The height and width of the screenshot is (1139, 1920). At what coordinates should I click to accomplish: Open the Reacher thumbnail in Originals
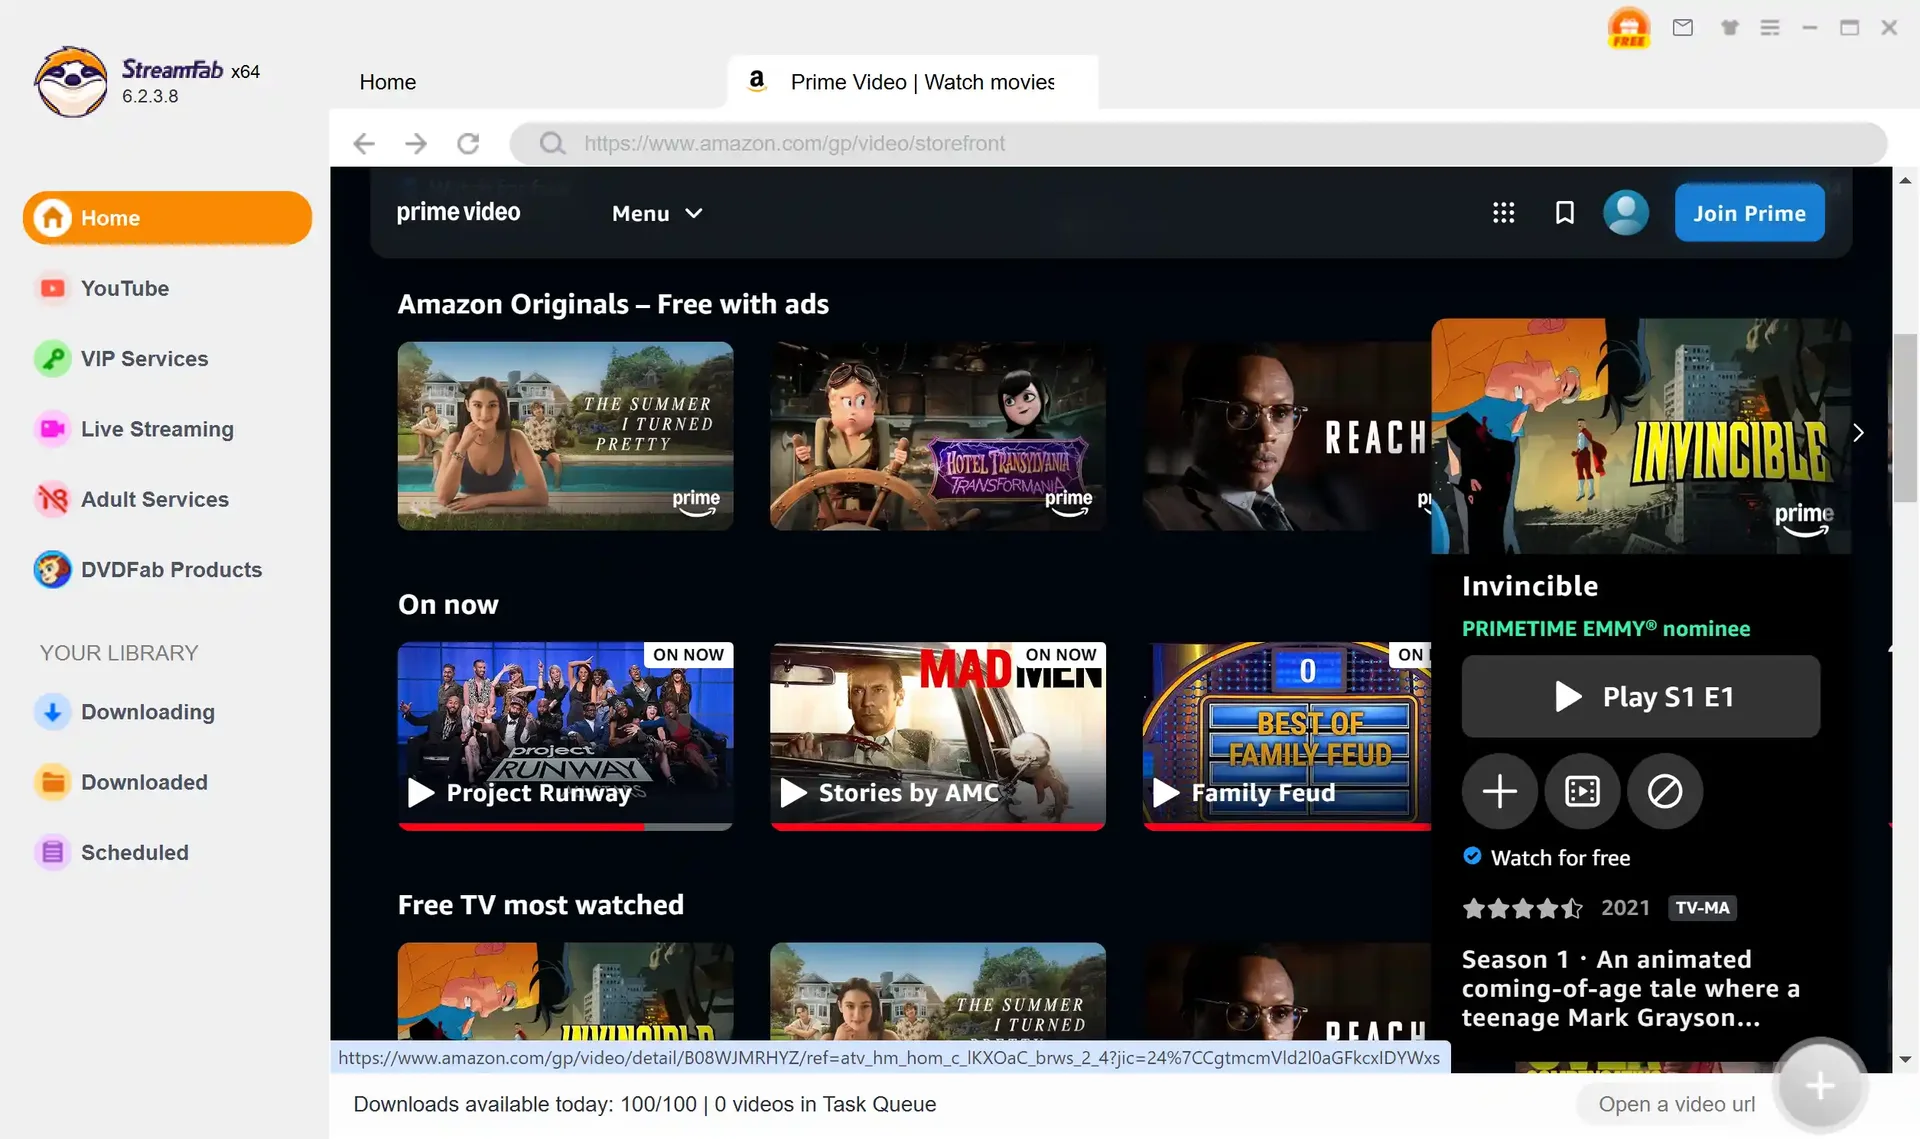pyautogui.click(x=1287, y=436)
